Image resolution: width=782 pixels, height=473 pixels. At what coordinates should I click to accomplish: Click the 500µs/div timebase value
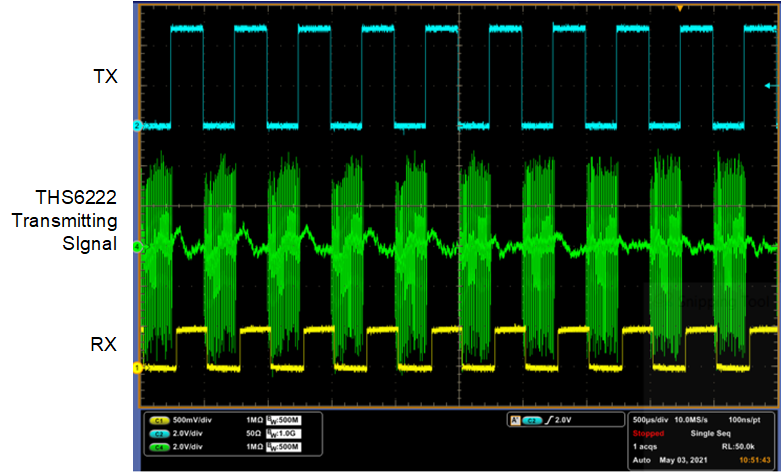650,420
